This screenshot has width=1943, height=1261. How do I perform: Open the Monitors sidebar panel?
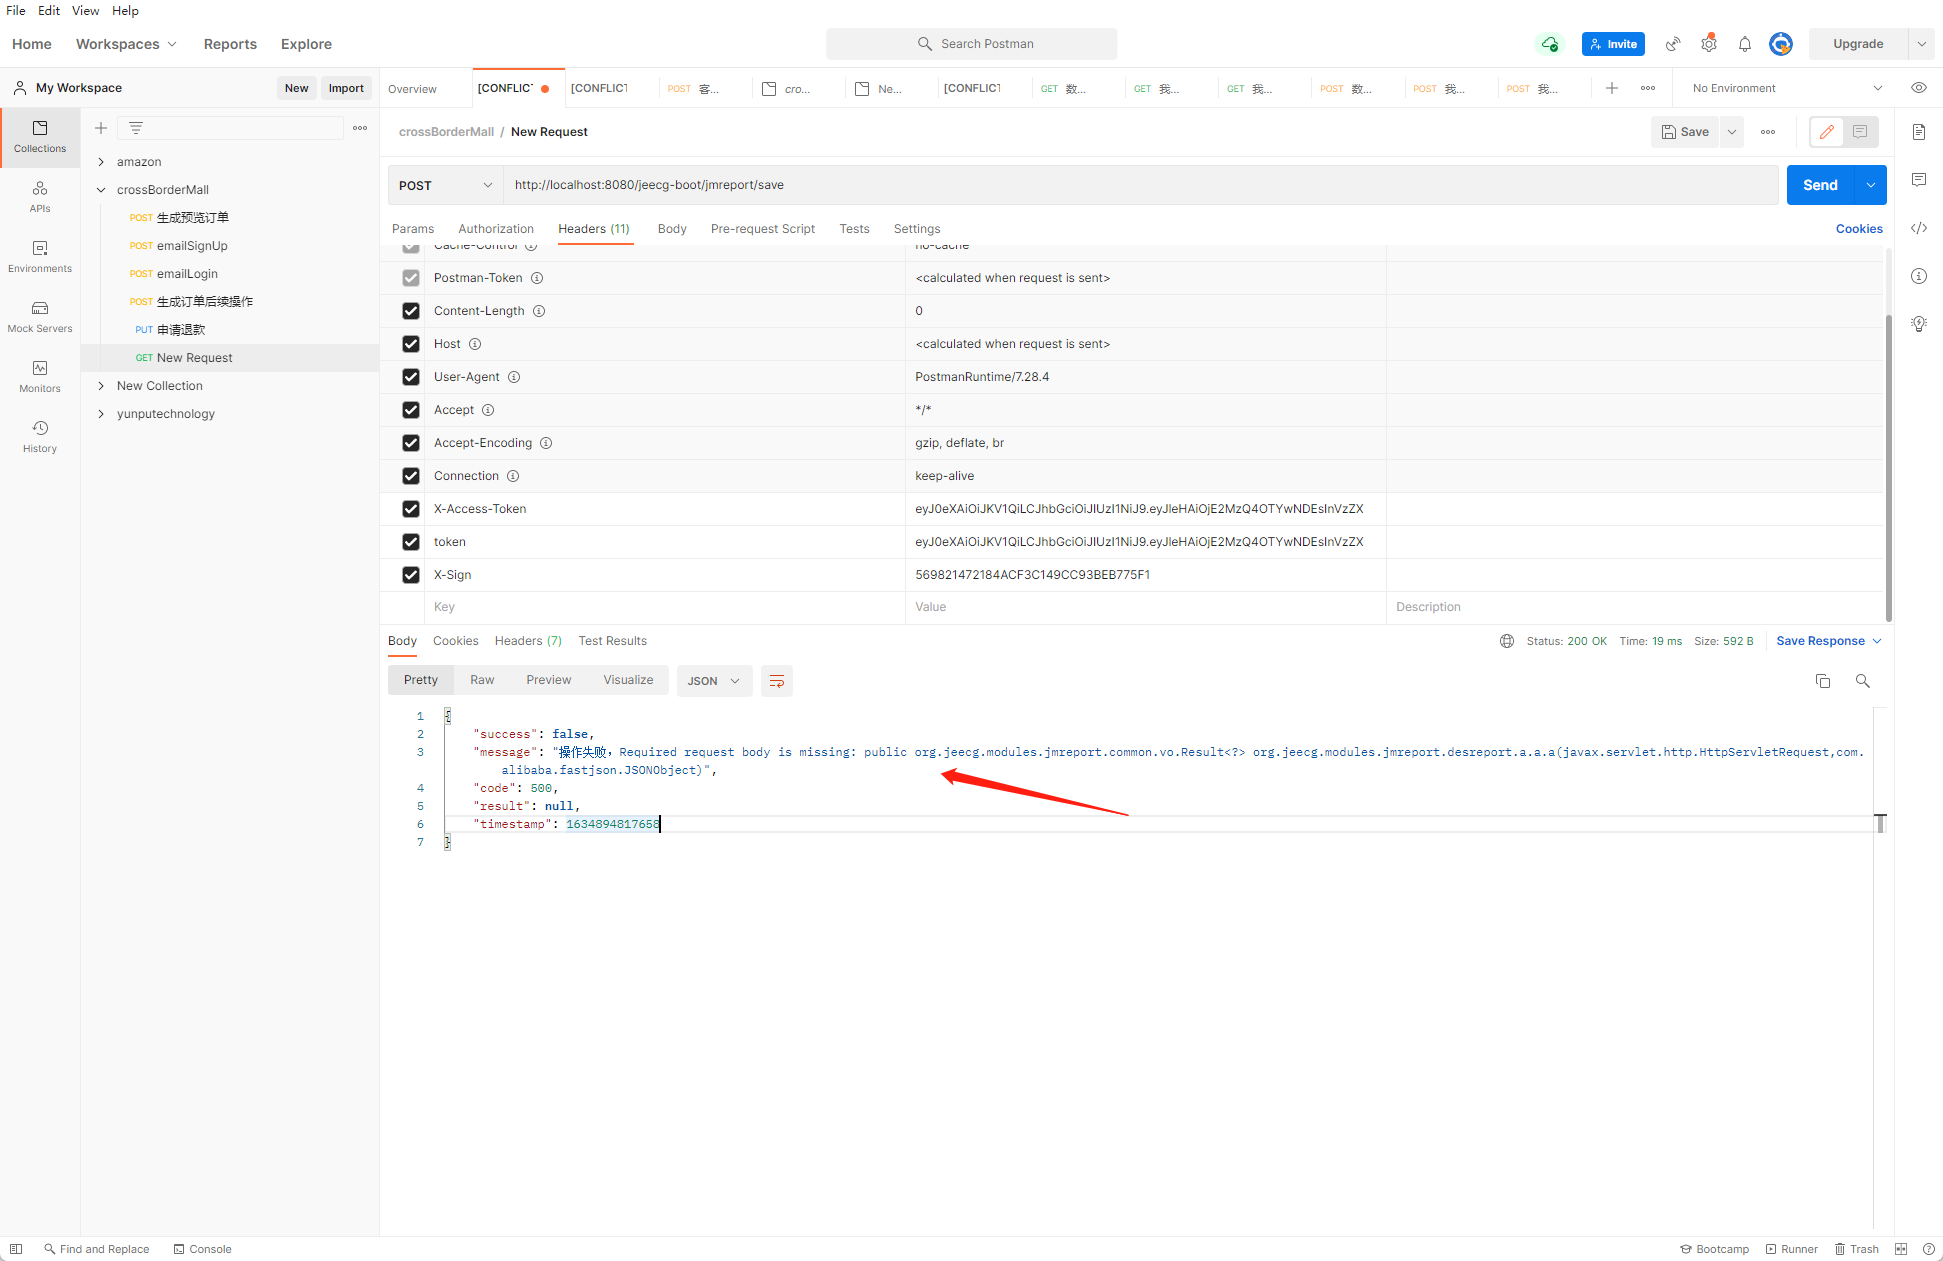click(40, 377)
